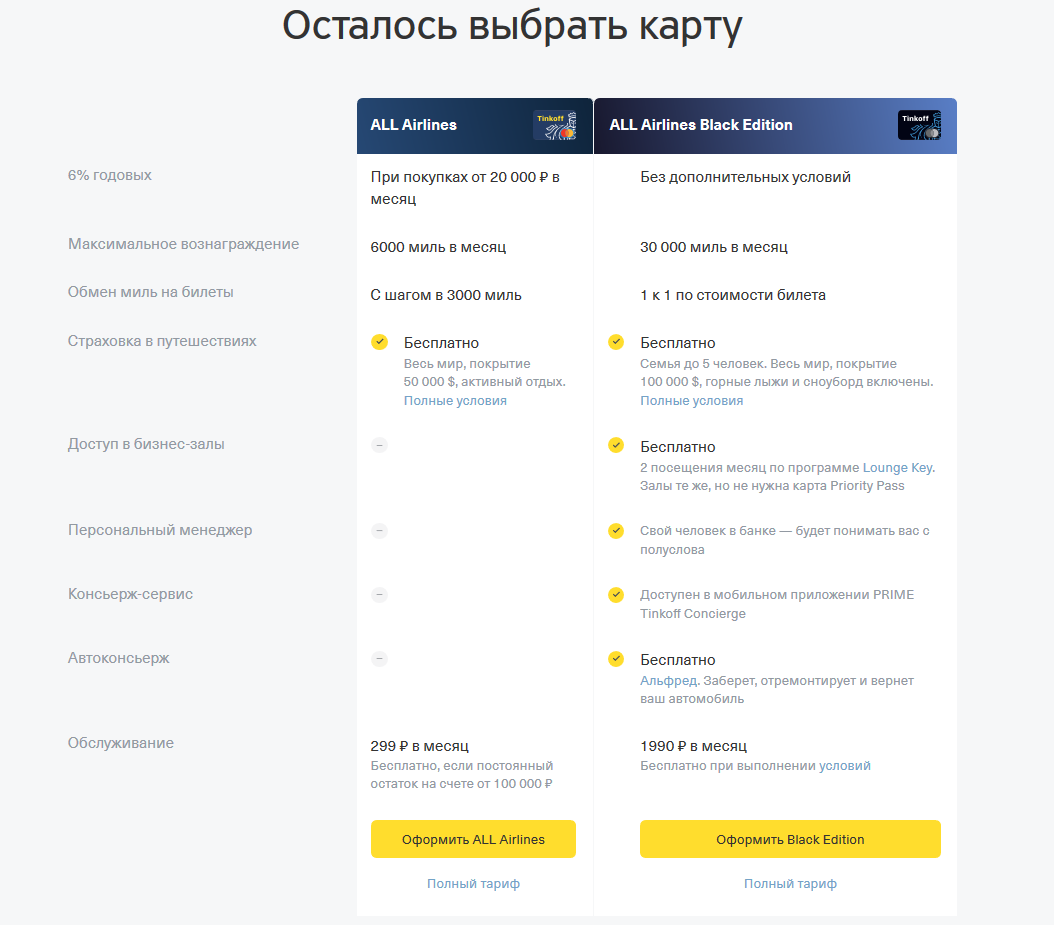Click the 'Максимальное вознаграждение' row label

[x=184, y=244]
